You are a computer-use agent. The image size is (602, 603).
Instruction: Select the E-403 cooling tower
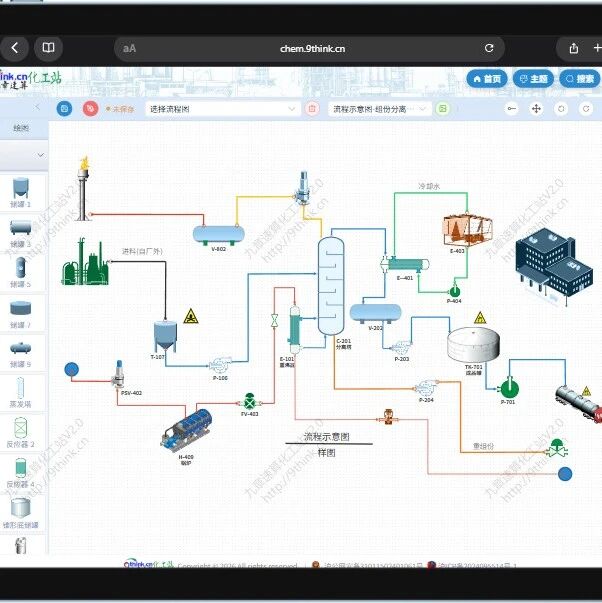click(x=468, y=230)
